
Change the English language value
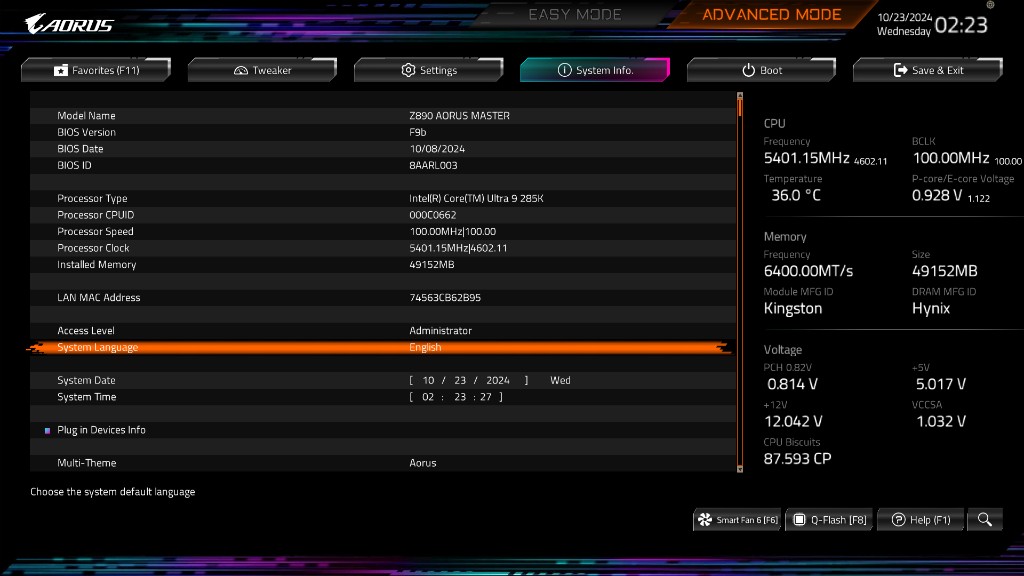pyautogui.click(x=425, y=347)
